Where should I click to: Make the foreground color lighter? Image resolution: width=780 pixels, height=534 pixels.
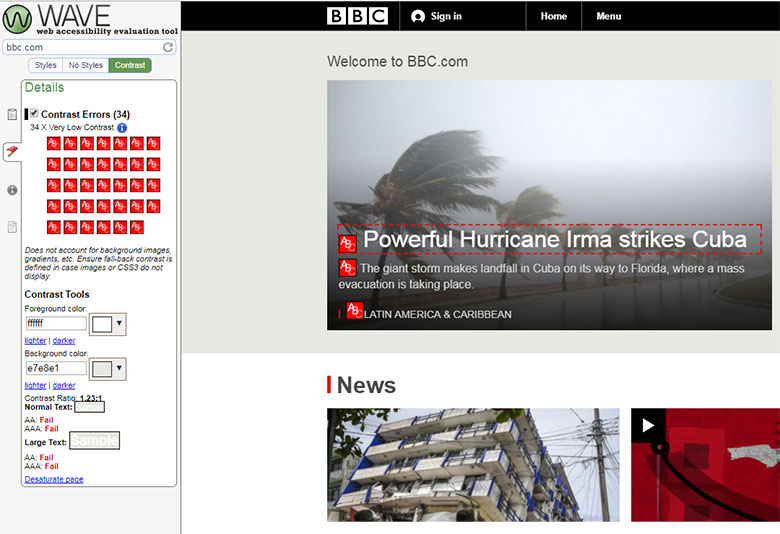[x=35, y=341]
